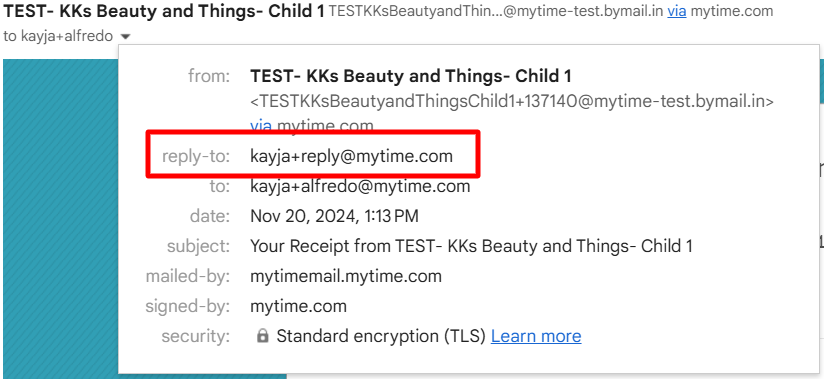824x379 pixels.
Task: Click the date Nov 20, 2024 value
Action: 334,216
